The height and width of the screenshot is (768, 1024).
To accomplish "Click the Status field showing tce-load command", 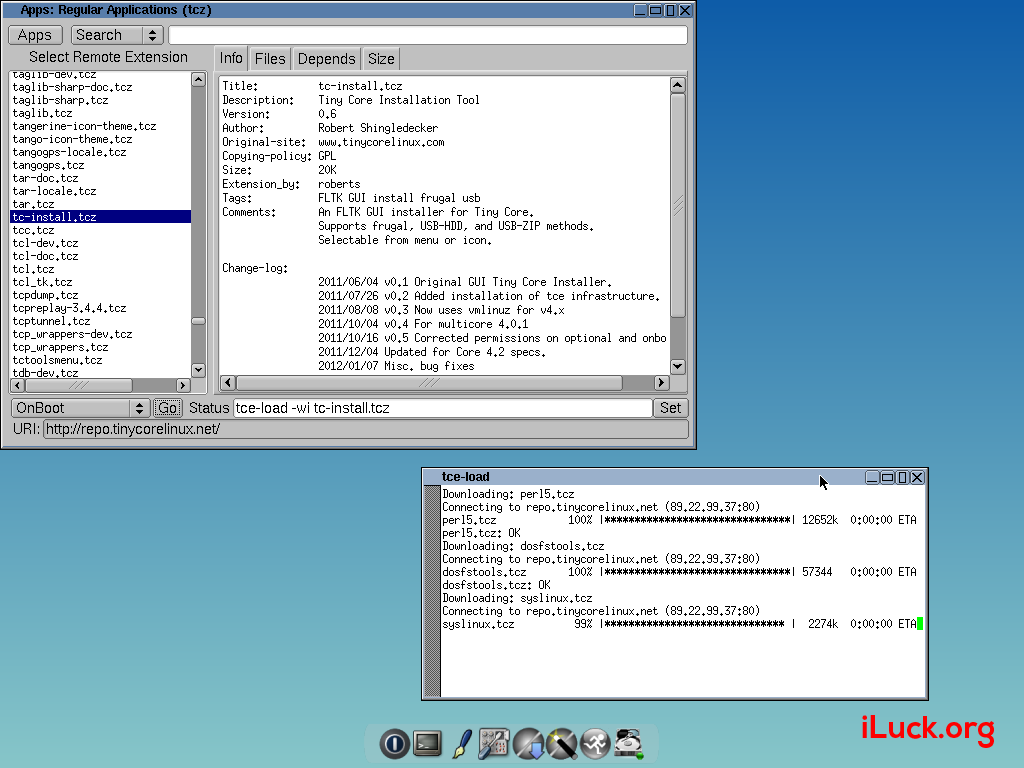I will pos(443,408).
